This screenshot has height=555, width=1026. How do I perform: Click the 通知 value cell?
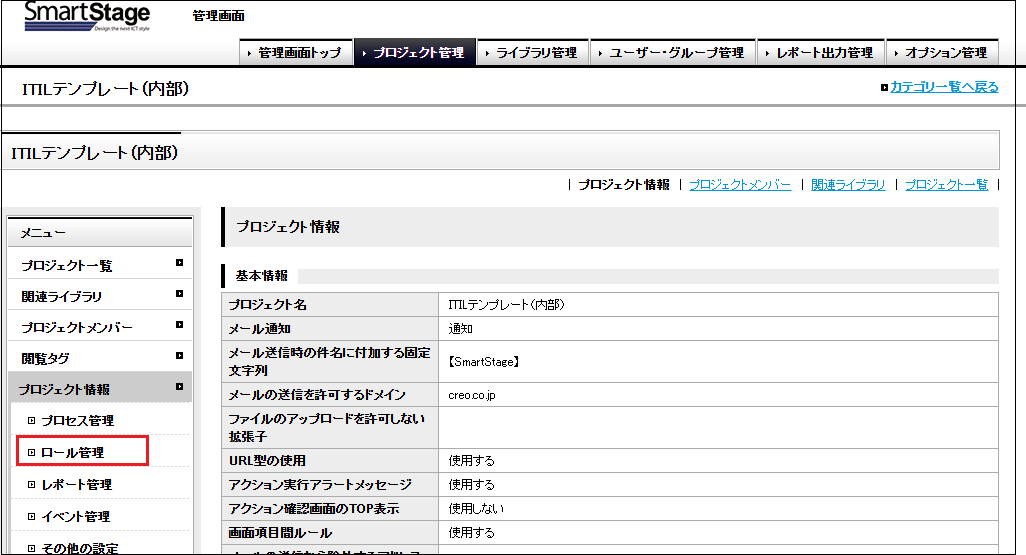(718, 329)
